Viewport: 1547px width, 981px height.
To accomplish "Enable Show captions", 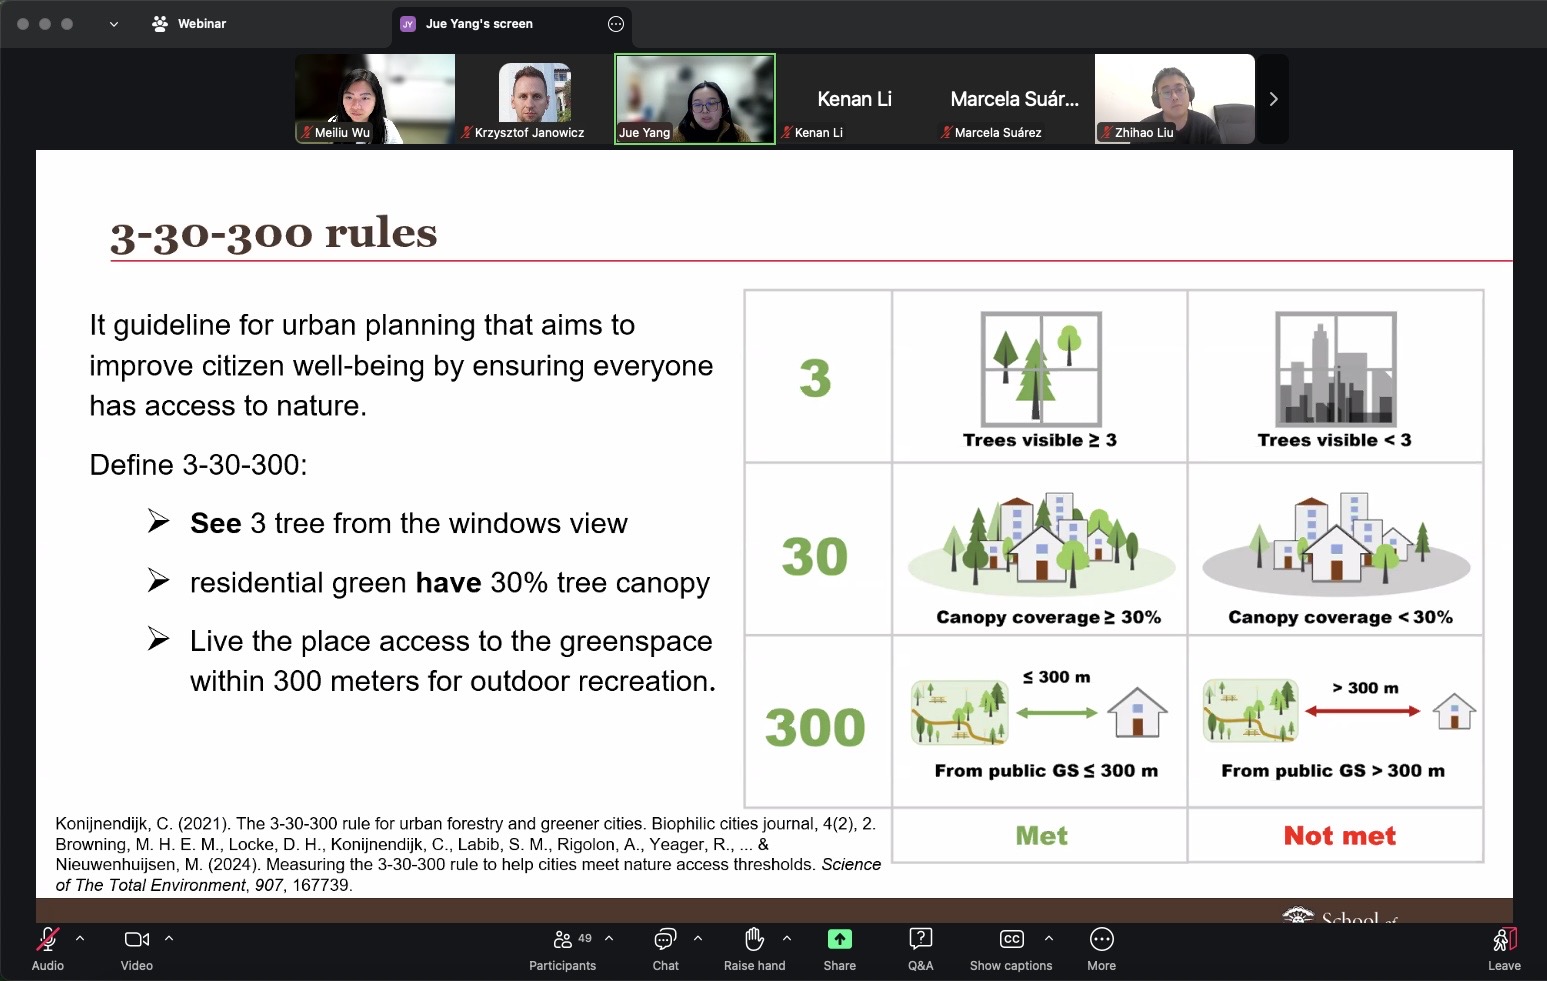I will [1011, 940].
